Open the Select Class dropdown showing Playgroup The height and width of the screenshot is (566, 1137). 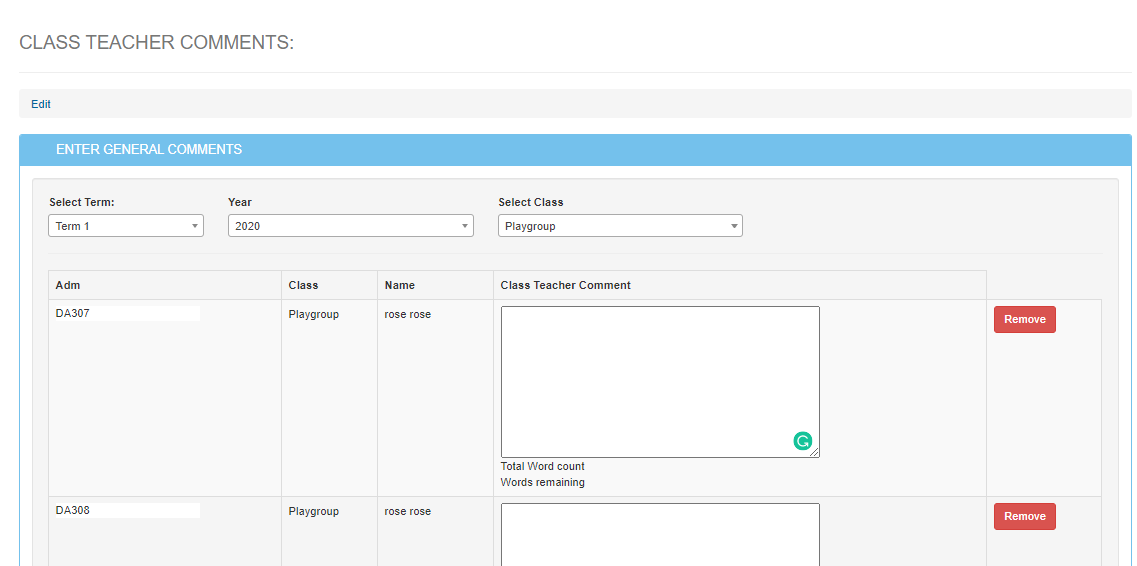click(620, 226)
